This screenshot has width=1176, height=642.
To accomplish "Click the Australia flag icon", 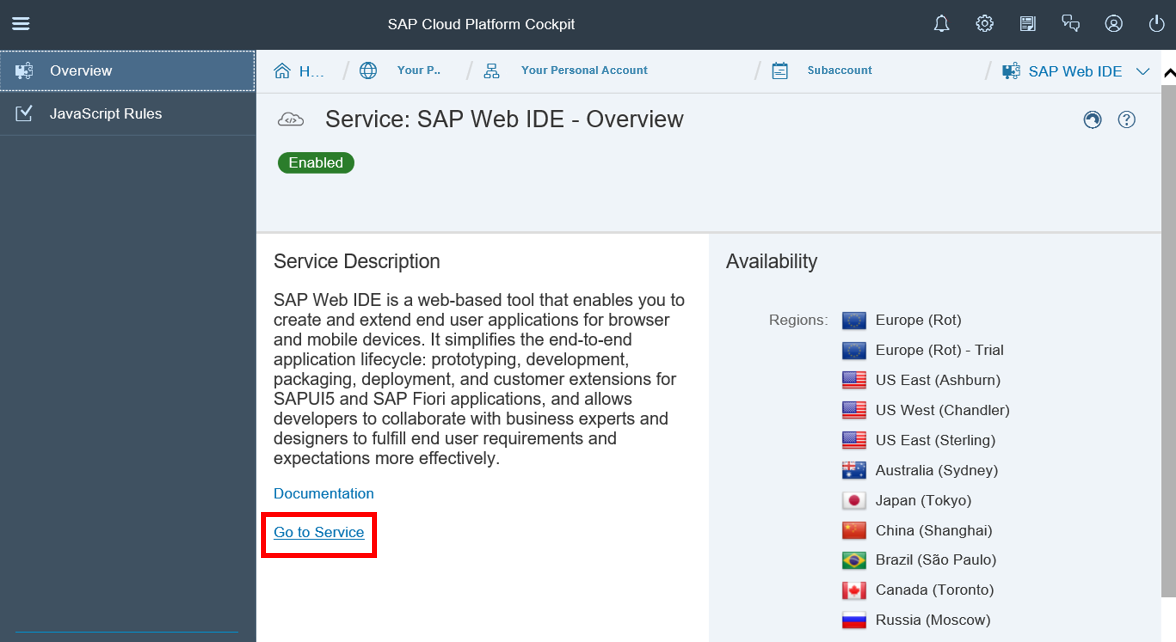I will (x=854, y=470).
